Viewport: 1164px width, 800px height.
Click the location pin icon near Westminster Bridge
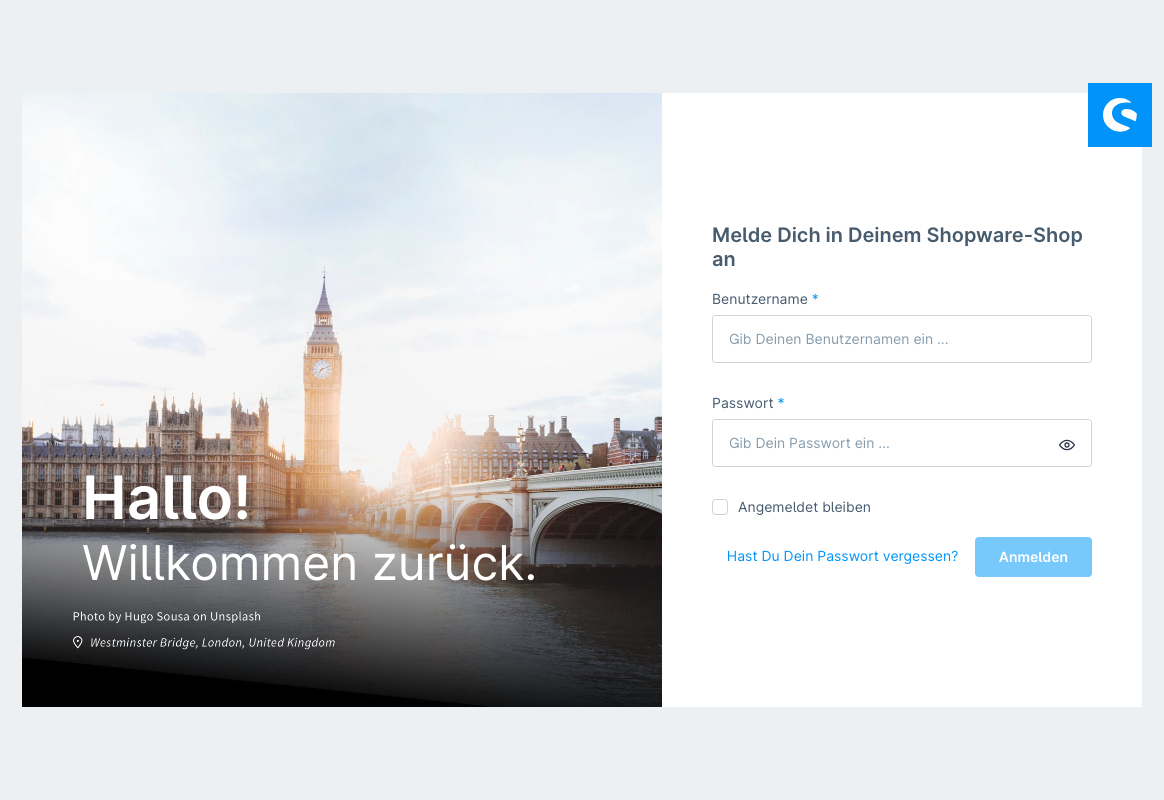point(78,642)
